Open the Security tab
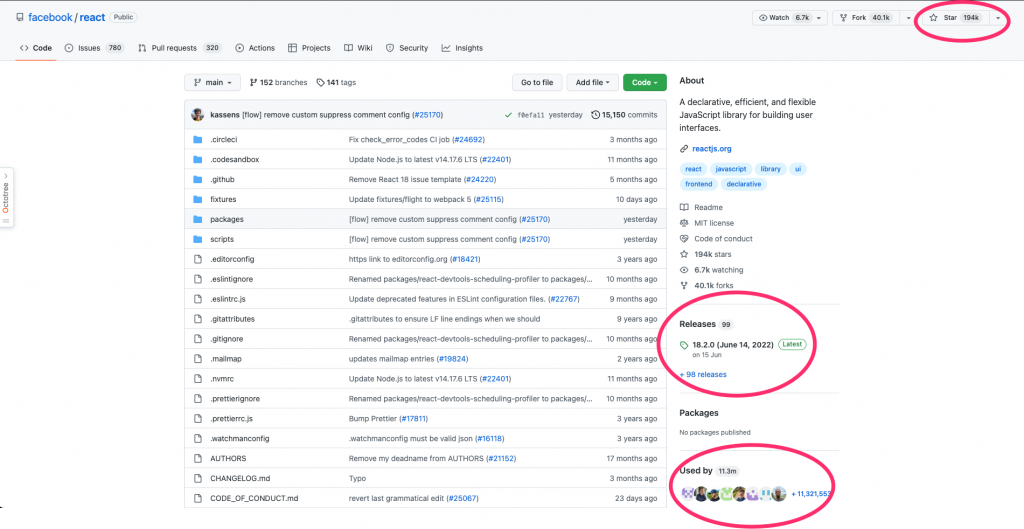 pos(407,48)
